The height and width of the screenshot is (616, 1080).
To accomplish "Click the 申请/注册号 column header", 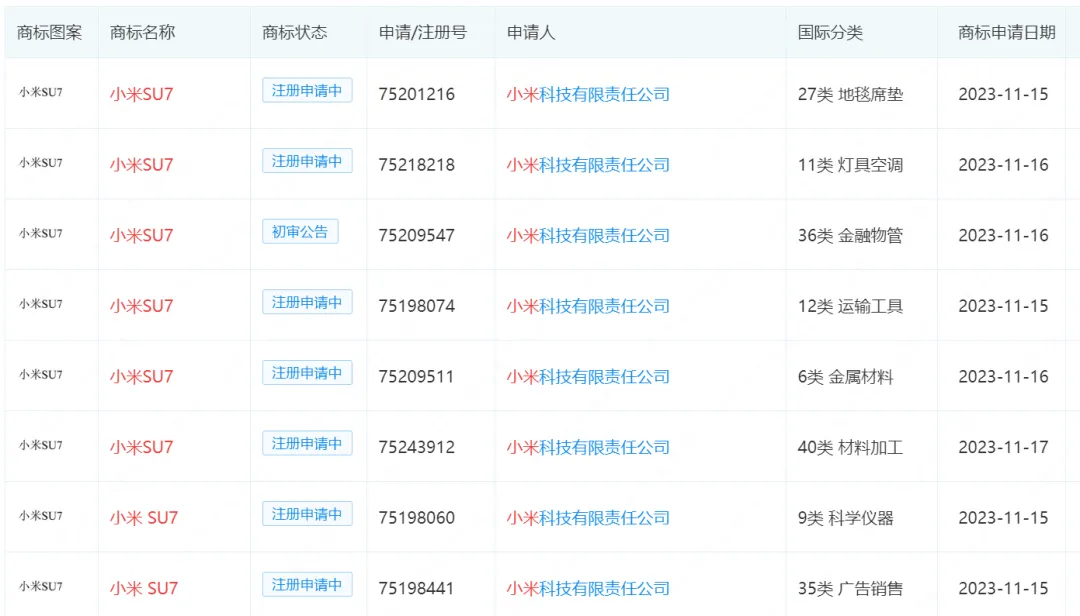I will point(423,32).
